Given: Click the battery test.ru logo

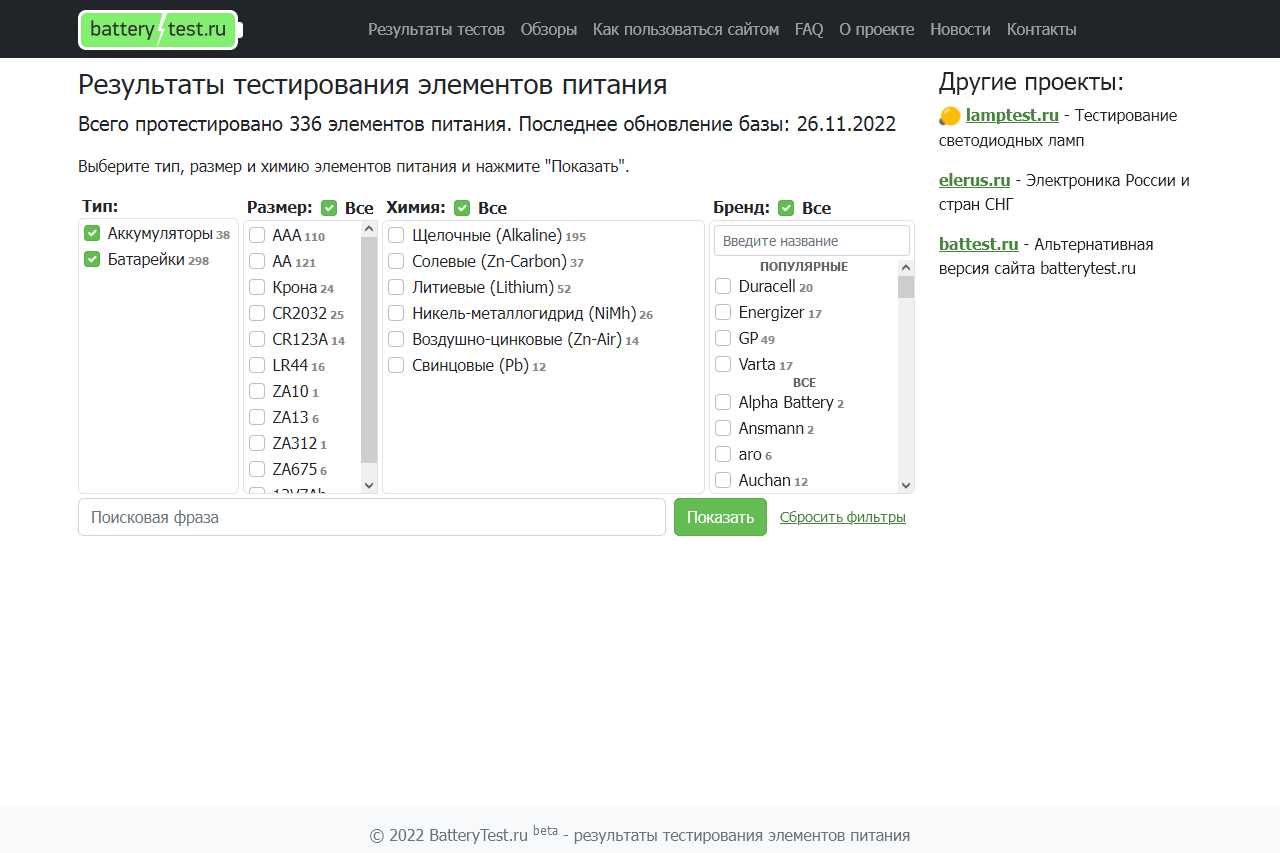Looking at the screenshot, I should [157, 29].
